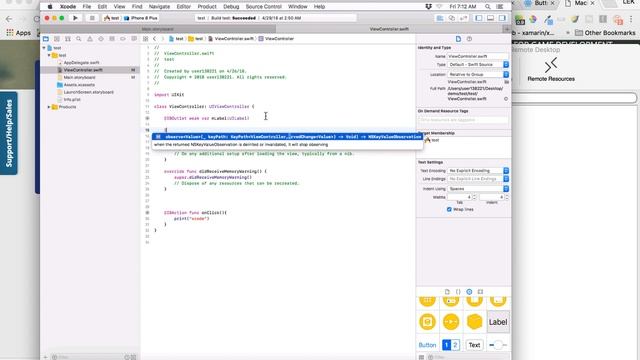The height and width of the screenshot is (360, 640).
Task: Select AppDelegate.swift in navigator
Action: [81, 62]
